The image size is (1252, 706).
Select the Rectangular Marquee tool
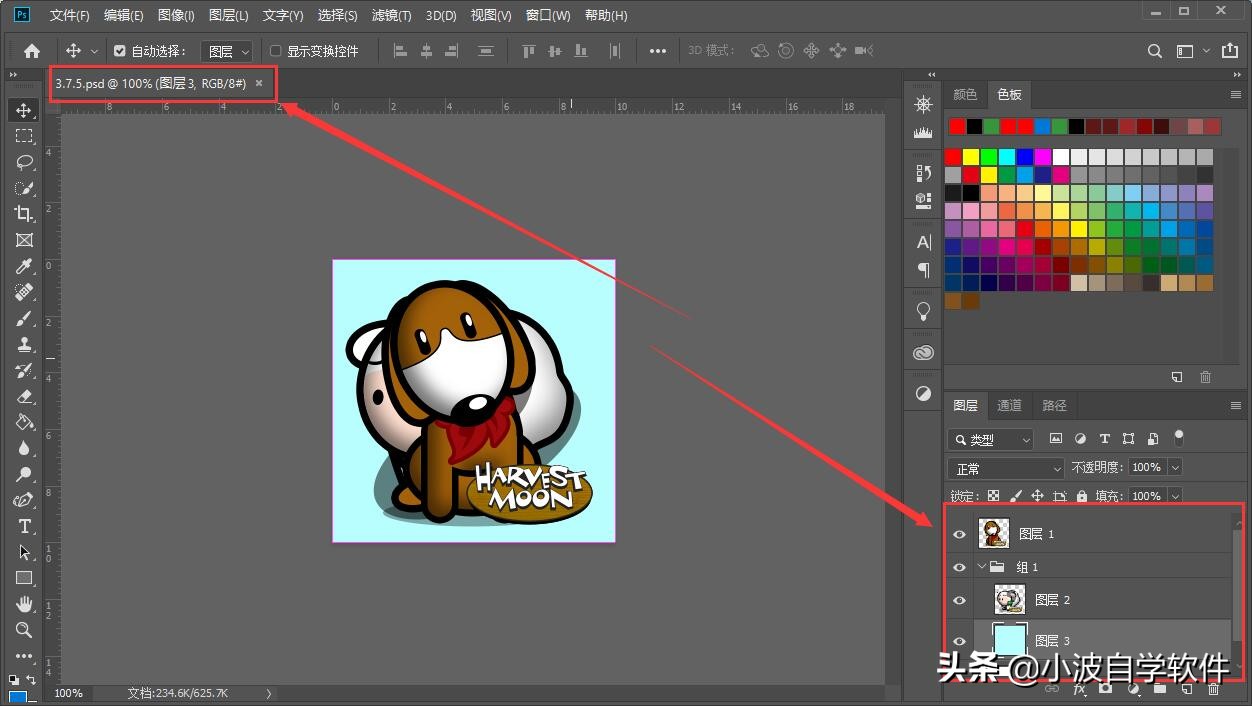24,136
